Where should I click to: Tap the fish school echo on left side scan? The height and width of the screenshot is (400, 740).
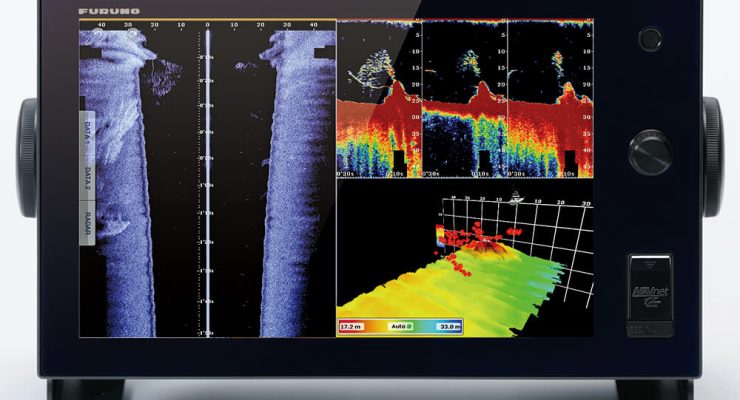[x=163, y=76]
